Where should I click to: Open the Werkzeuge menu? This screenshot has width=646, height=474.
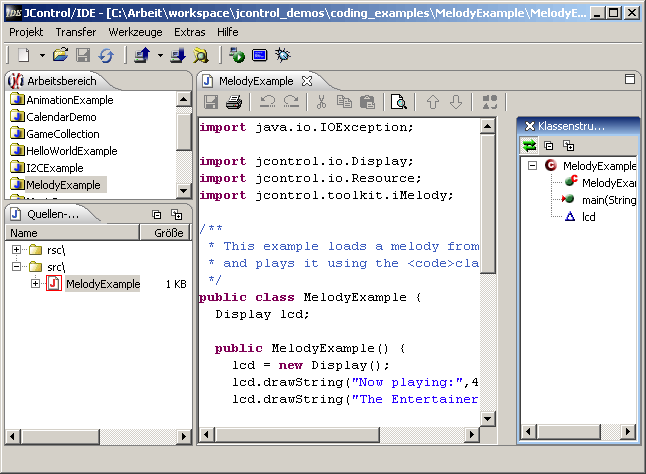135,32
